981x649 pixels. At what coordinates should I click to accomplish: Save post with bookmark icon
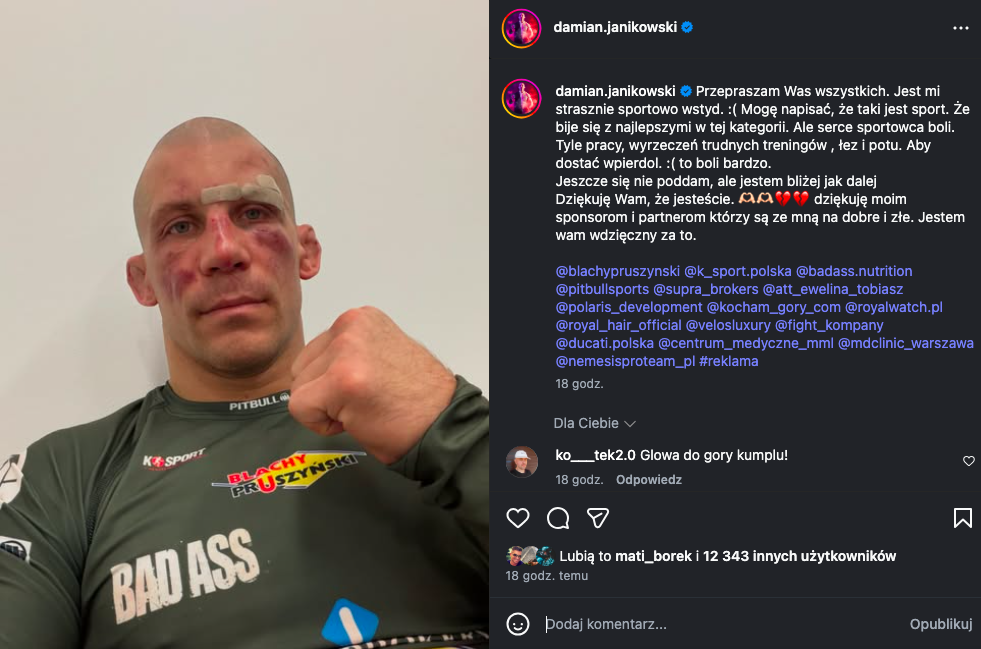962,518
